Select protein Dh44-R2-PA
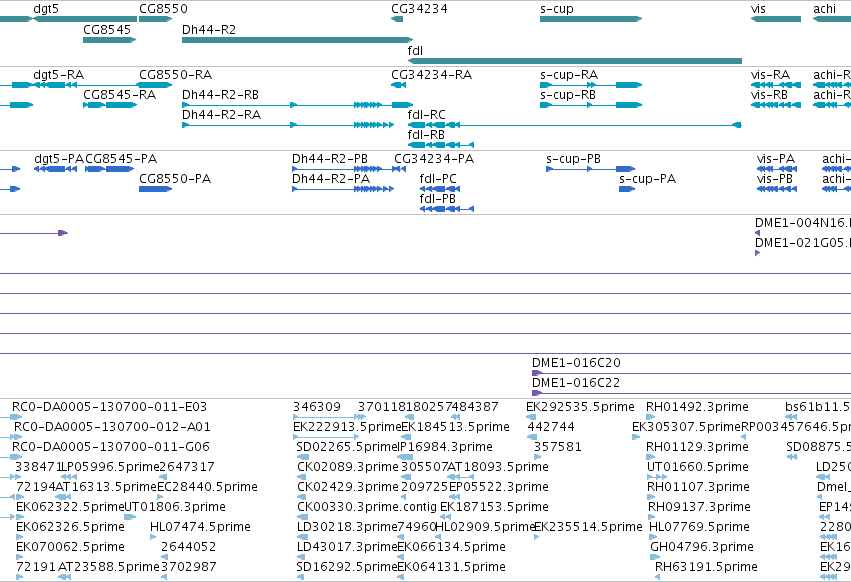 pyautogui.click(x=343, y=189)
